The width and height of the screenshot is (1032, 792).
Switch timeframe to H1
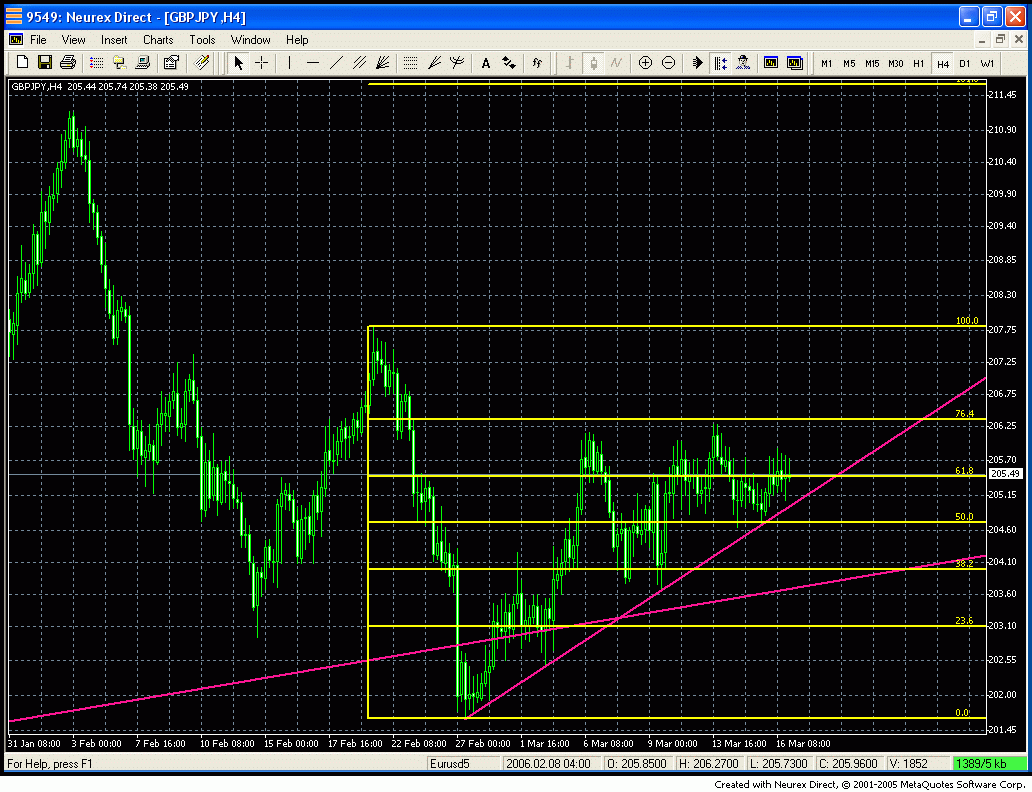[919, 63]
